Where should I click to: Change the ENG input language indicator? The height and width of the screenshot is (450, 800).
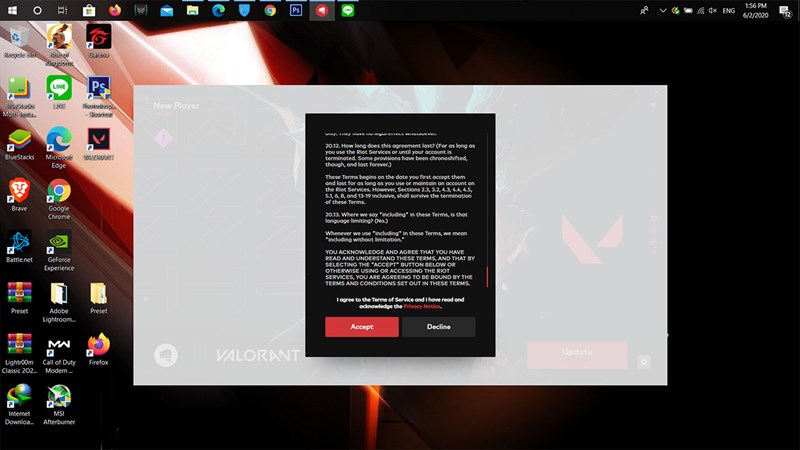click(x=729, y=10)
